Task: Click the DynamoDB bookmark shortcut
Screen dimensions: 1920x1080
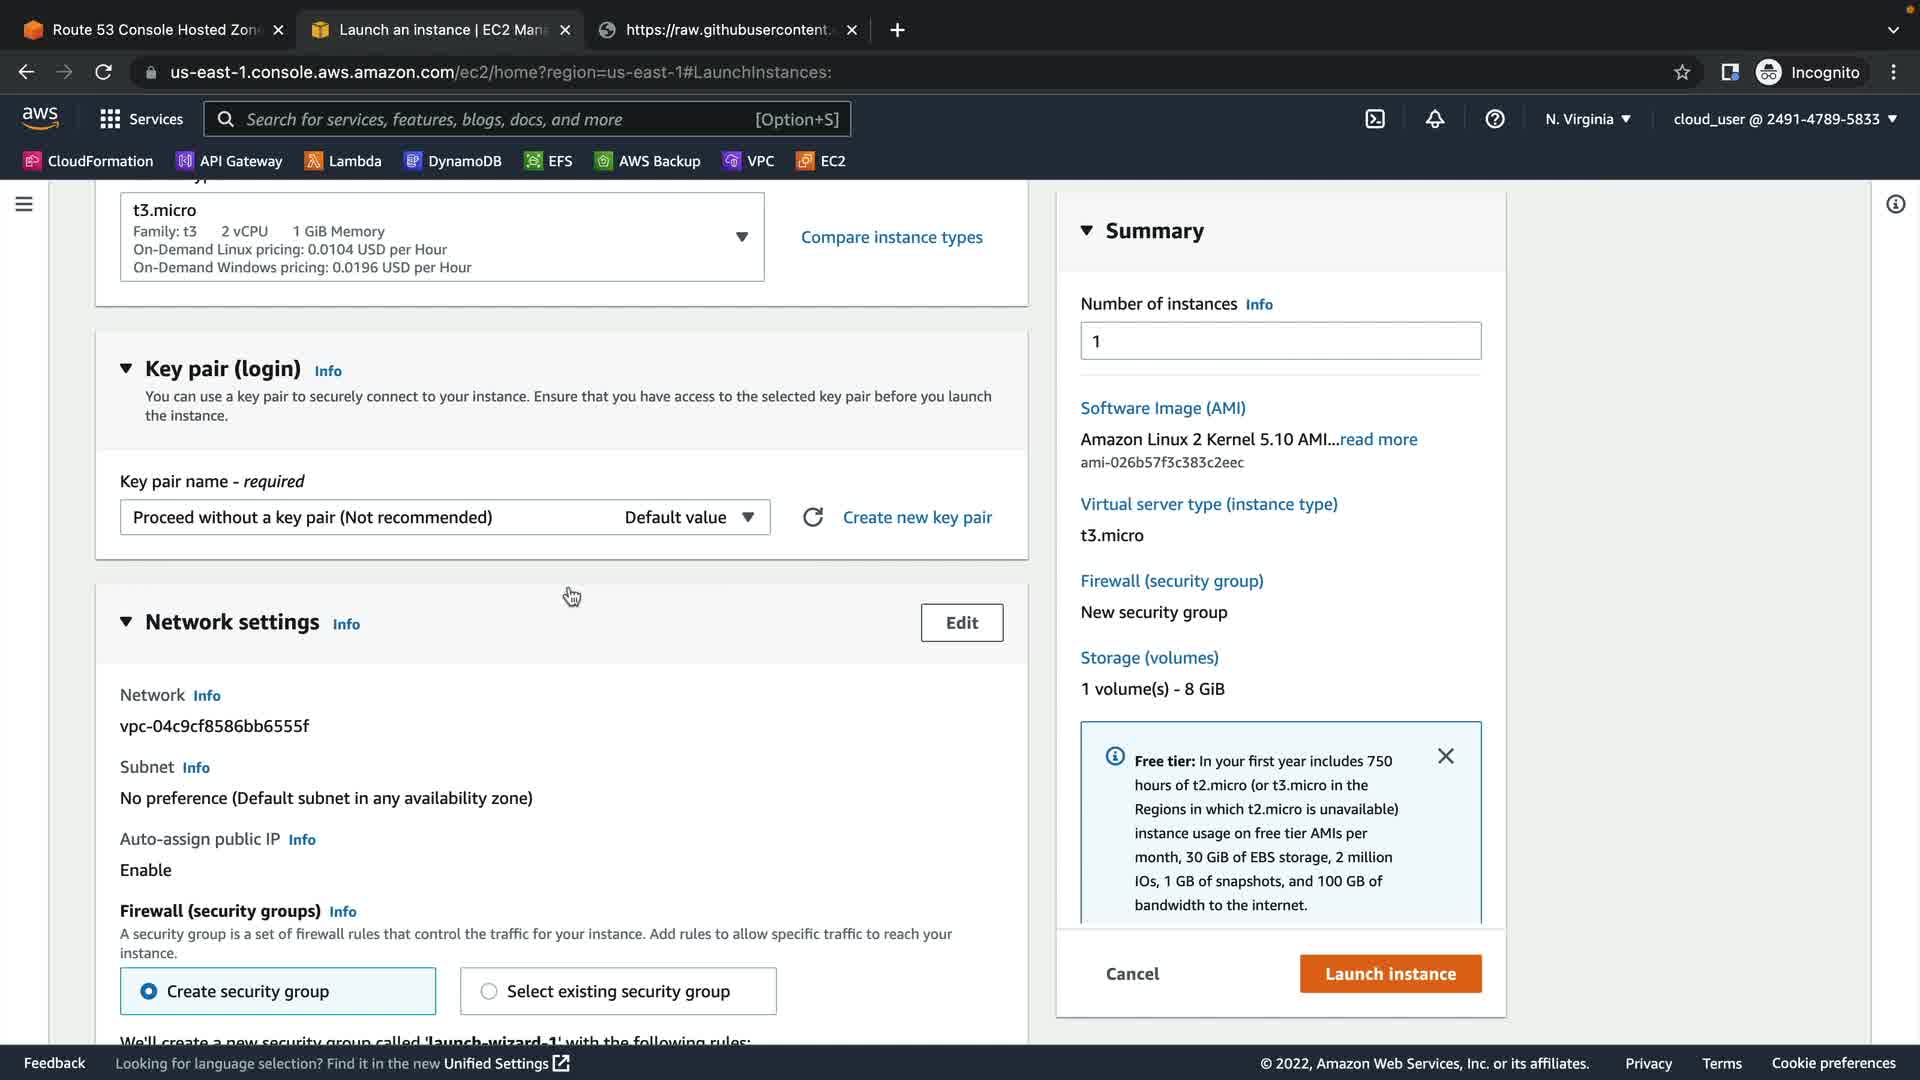Action: tap(453, 161)
